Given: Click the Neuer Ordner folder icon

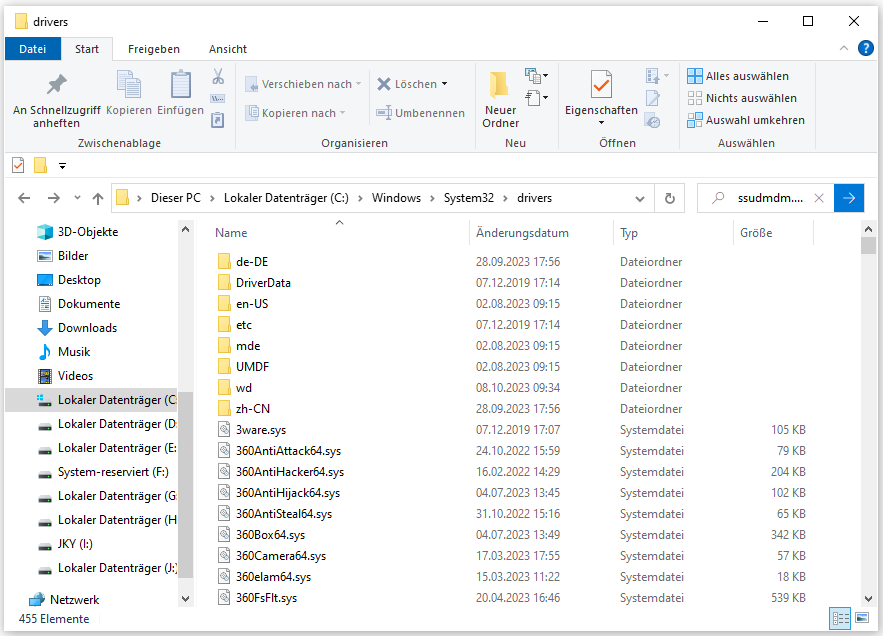Looking at the screenshot, I should pos(500,86).
